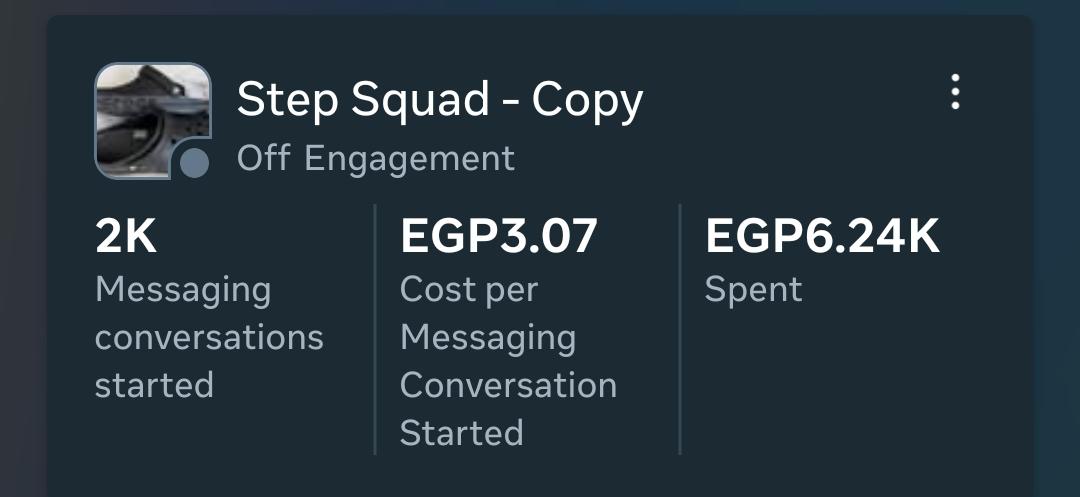Open the Step Squad - Copy campaign title
Viewport: 1080px width, 497px height.
439,101
